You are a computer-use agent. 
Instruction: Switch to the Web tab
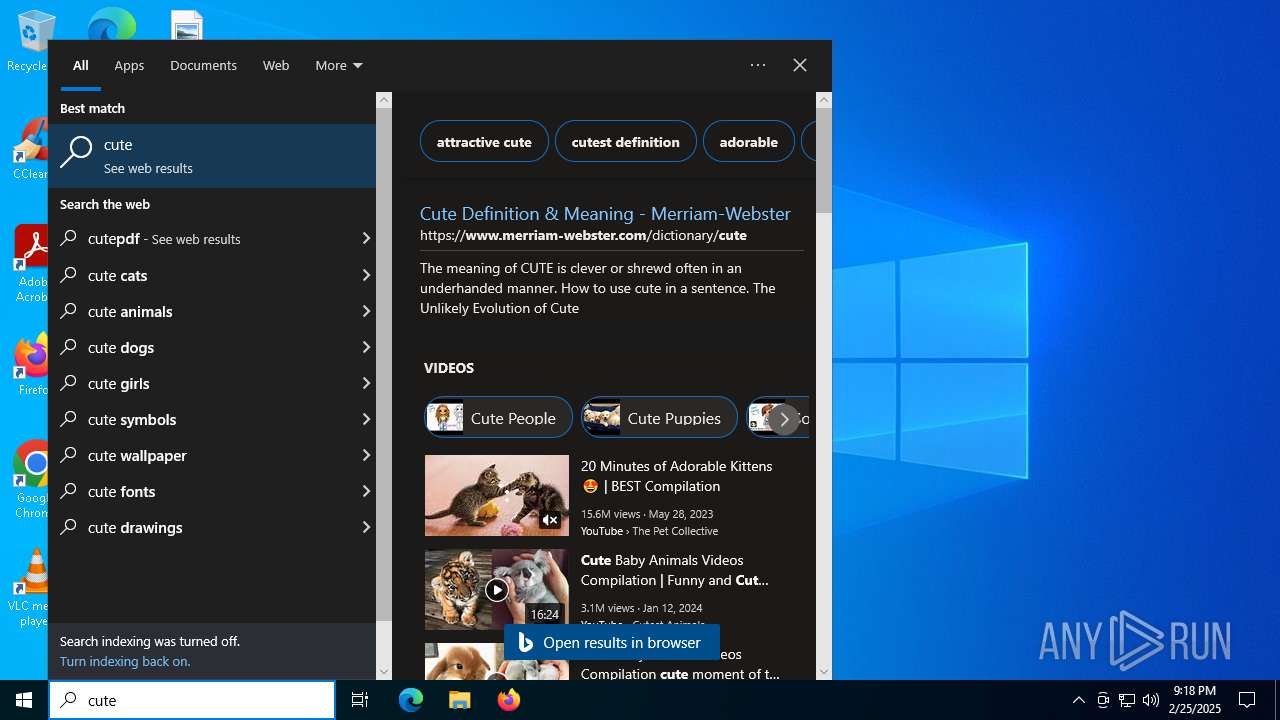[276, 65]
